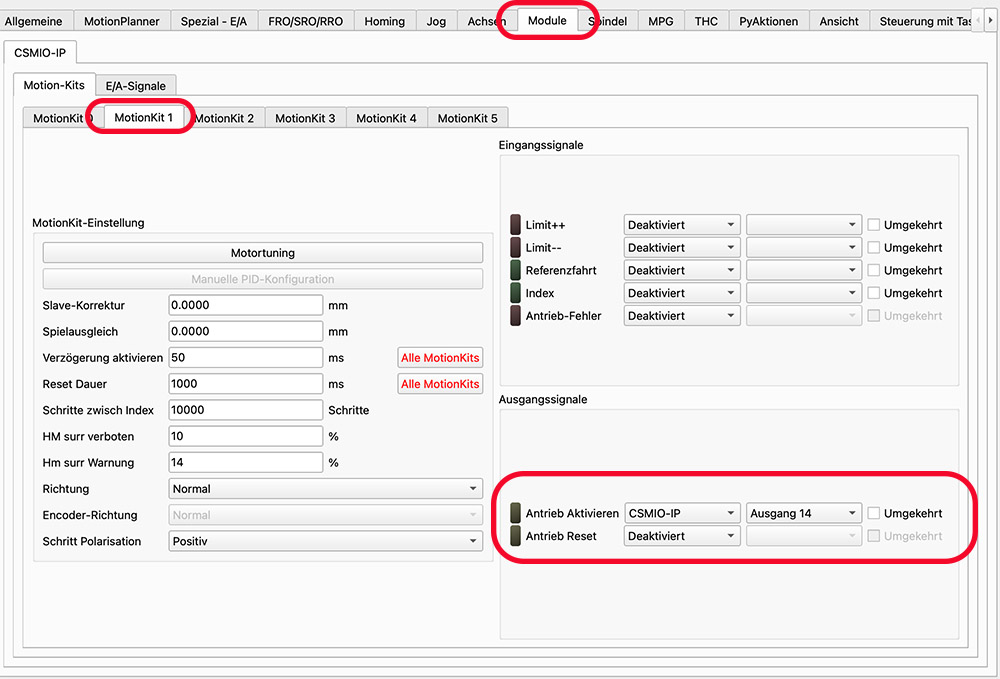The height and width of the screenshot is (679, 1000).
Task: Click the Antrieb Aktivieren status indicator
Action: pyautogui.click(x=516, y=513)
